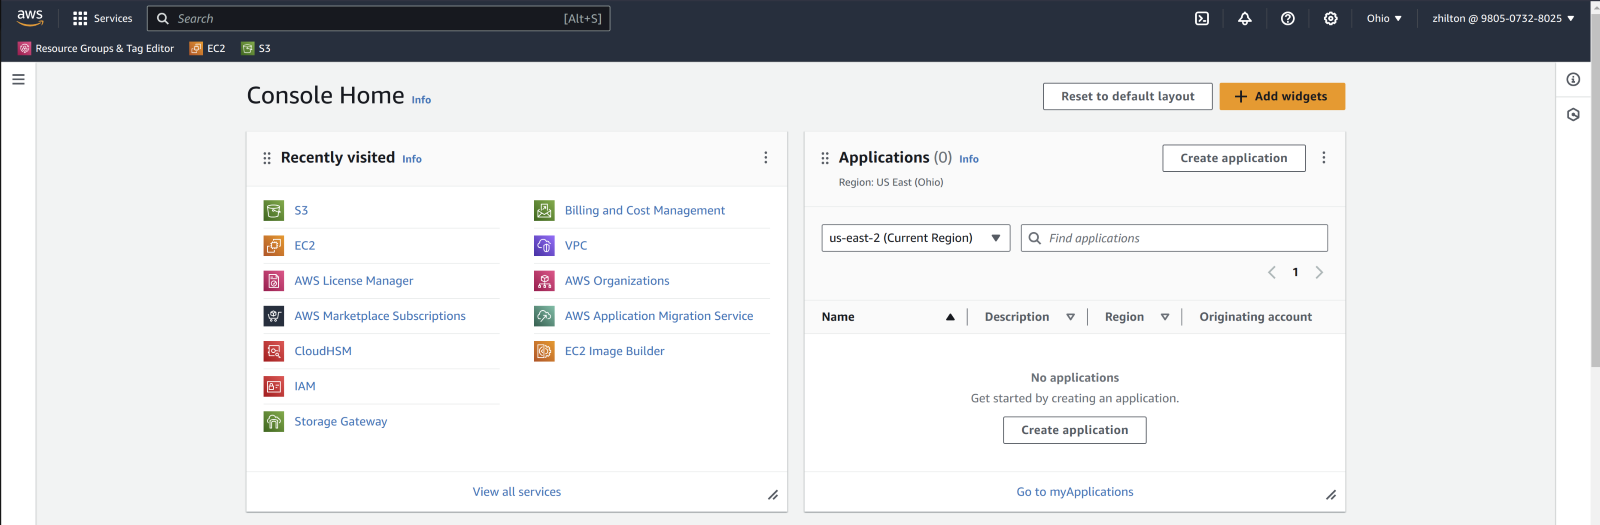Screen dimensions: 1600x525
Task: Open the settings gear in header
Action: 1331,18
